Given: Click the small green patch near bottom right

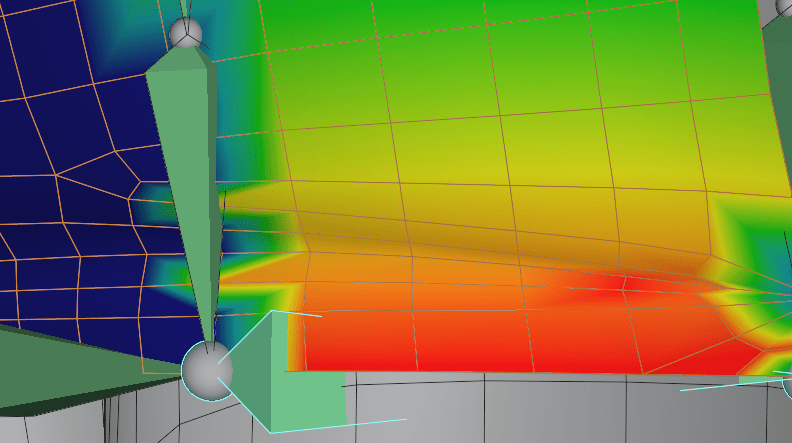Looking at the screenshot, I should (756, 379).
